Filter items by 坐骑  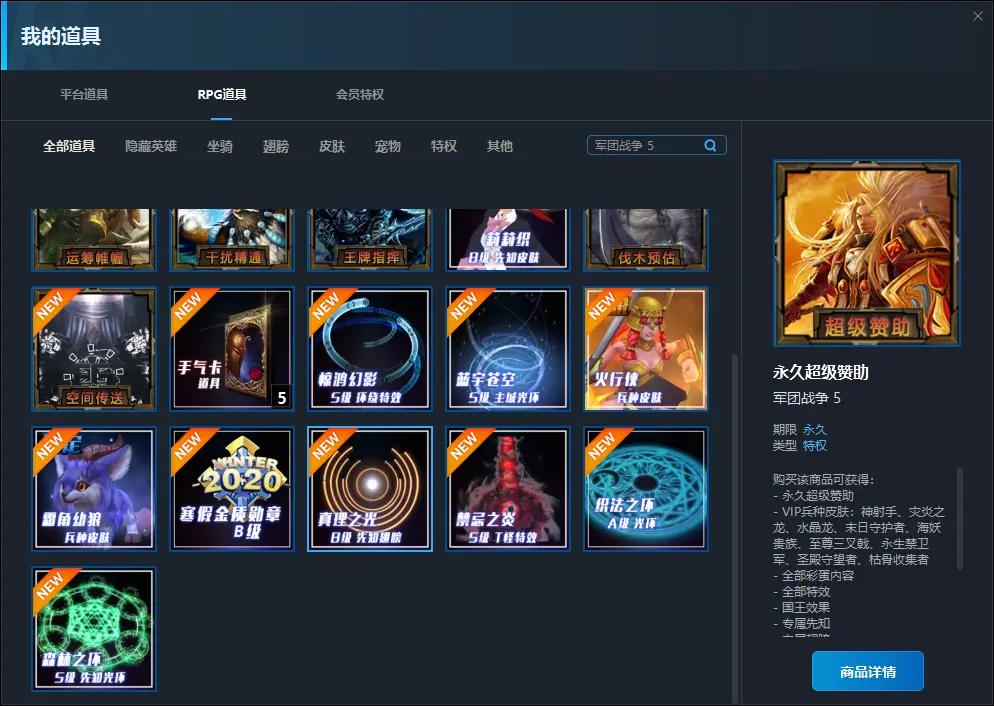(220, 146)
